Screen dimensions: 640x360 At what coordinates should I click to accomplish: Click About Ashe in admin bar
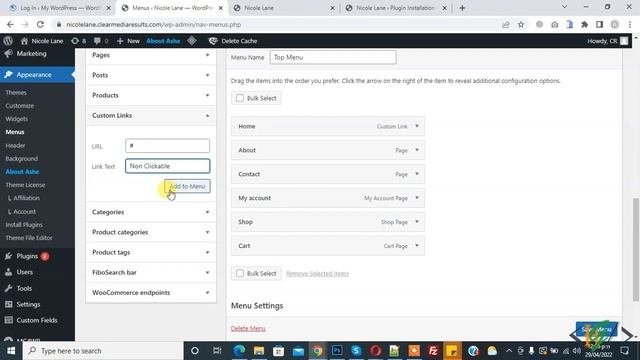click(163, 41)
